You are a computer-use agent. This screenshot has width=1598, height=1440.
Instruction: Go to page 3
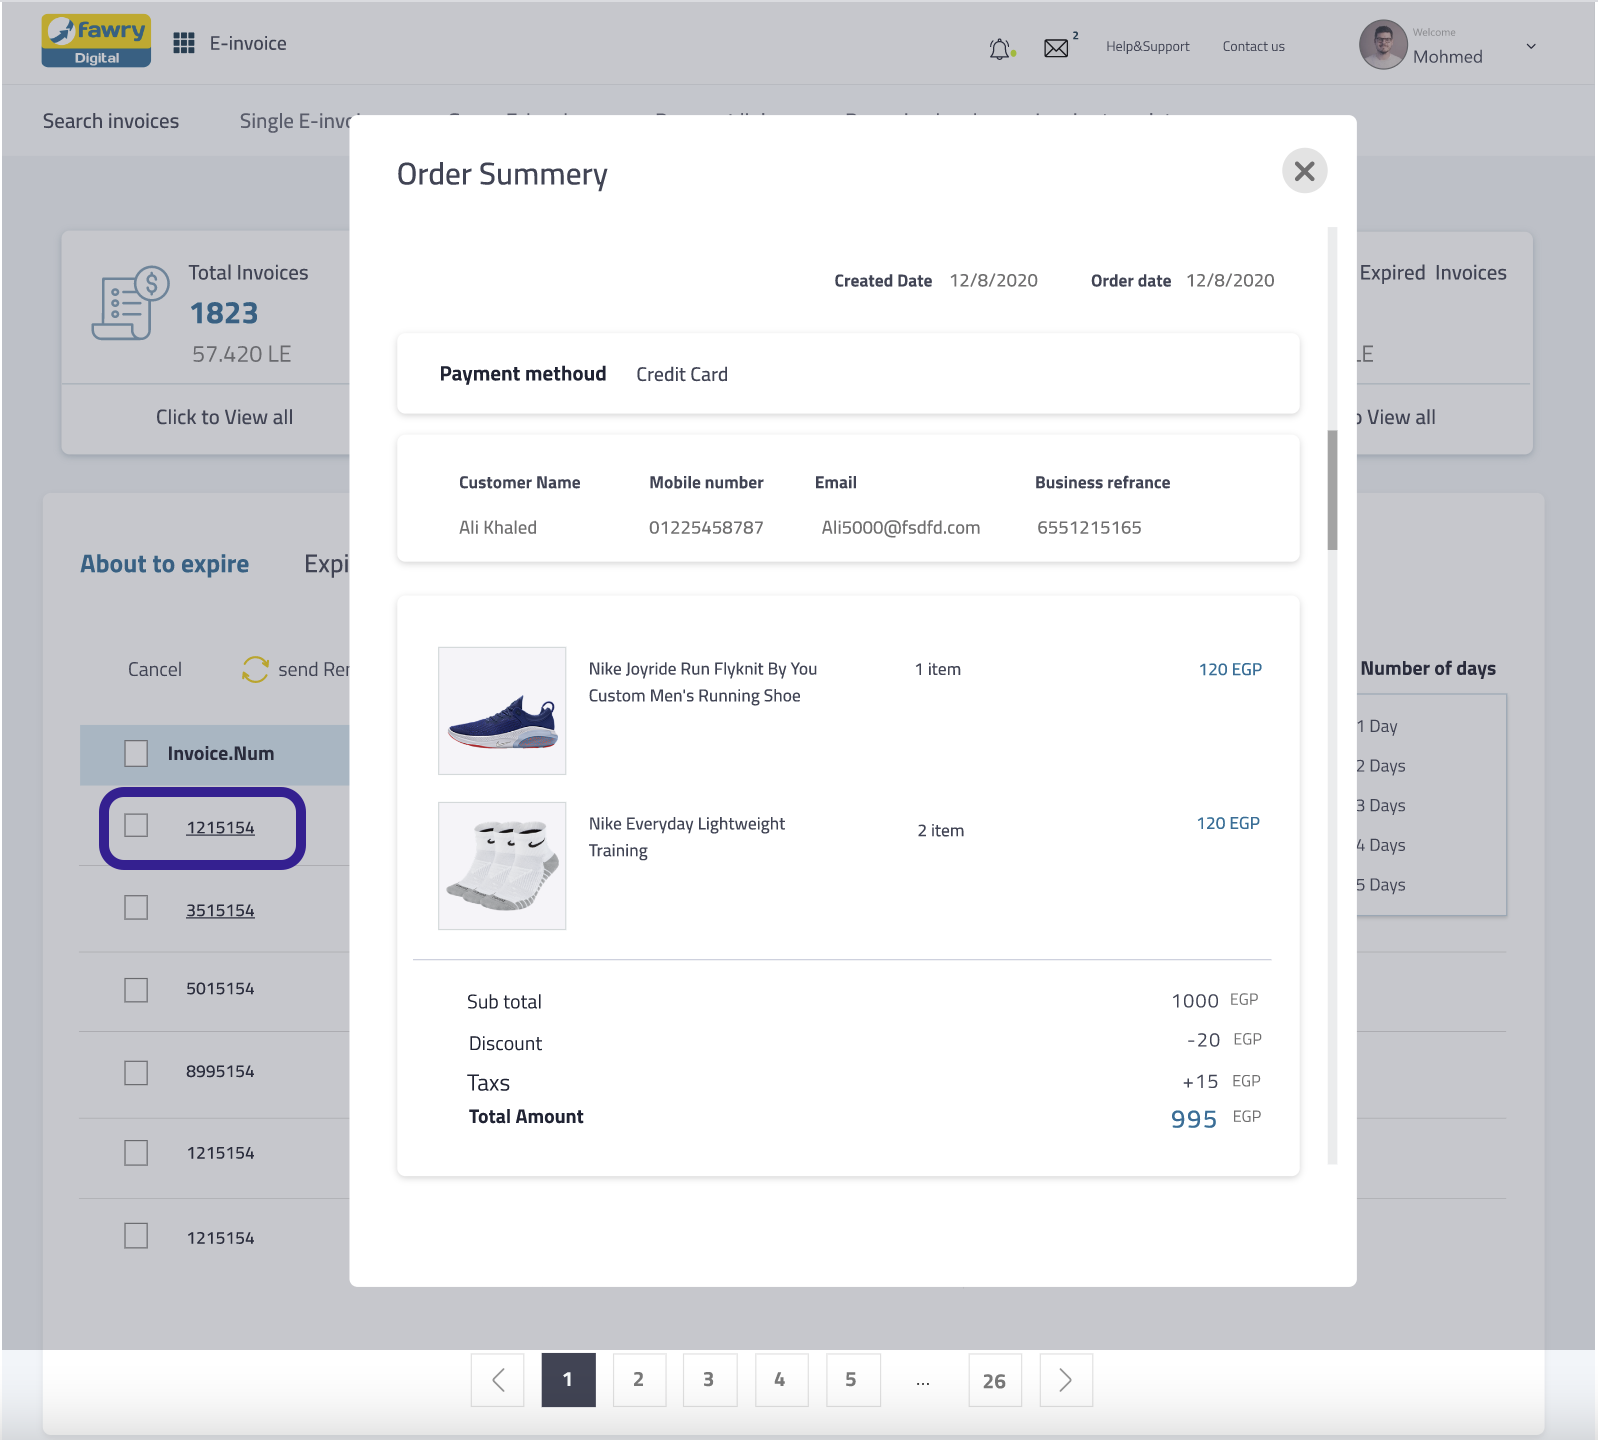point(710,1381)
